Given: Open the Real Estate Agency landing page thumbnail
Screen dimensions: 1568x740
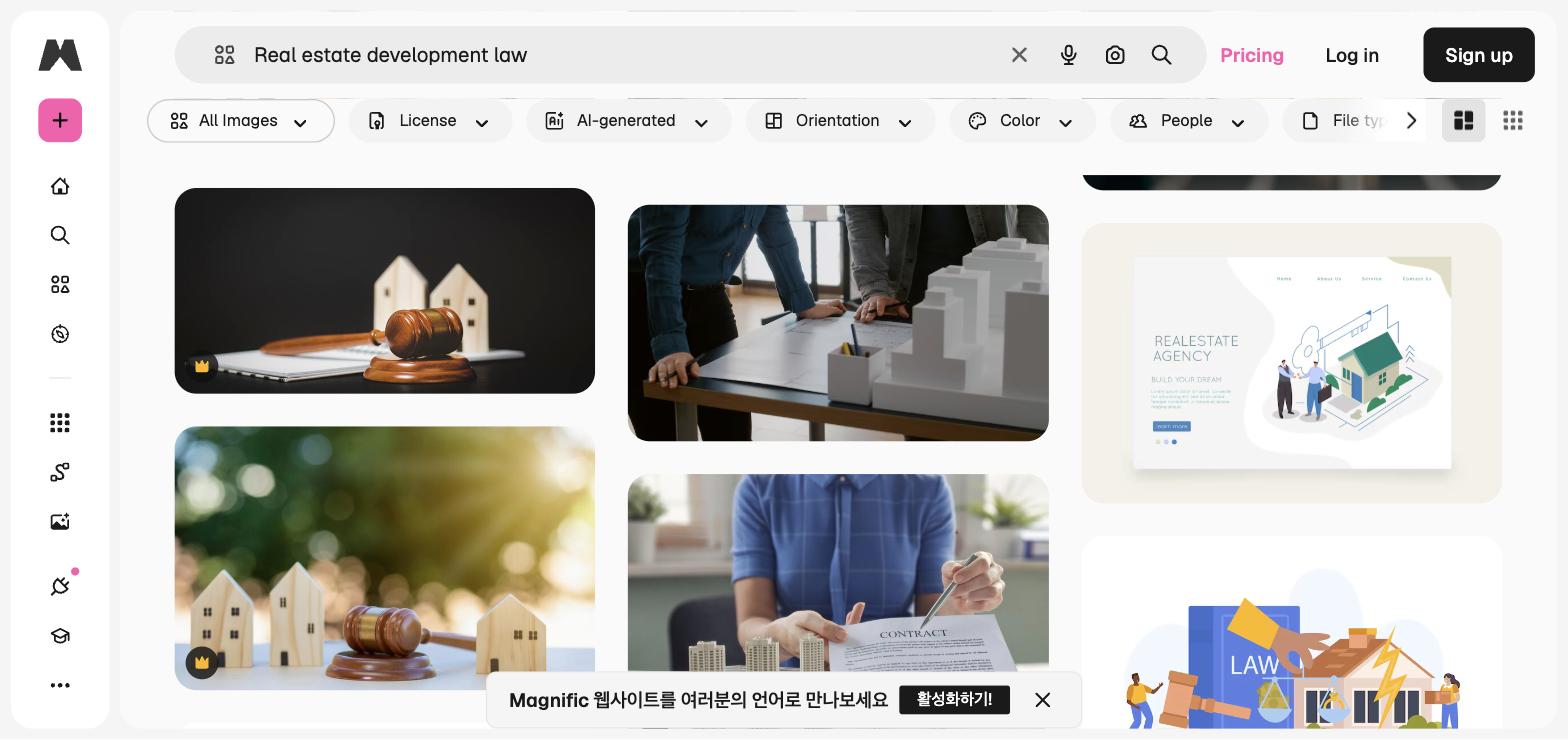Looking at the screenshot, I should tap(1291, 363).
